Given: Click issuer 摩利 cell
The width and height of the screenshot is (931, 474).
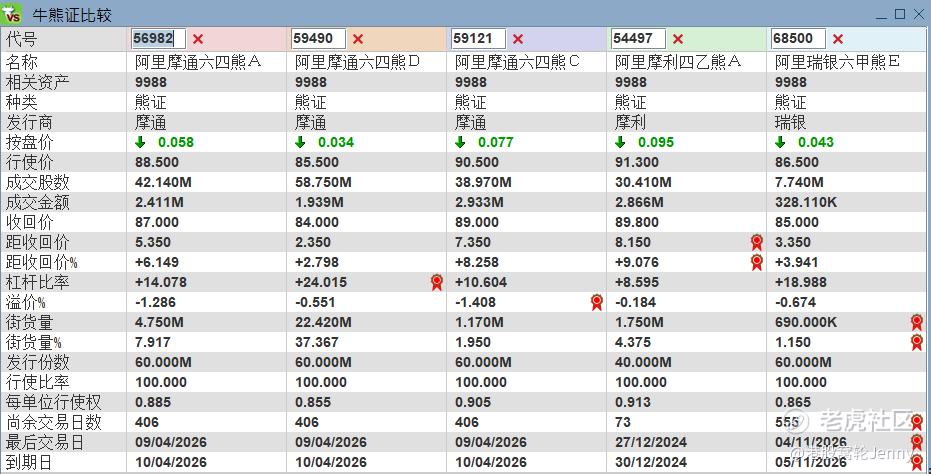Looking at the screenshot, I should (x=630, y=122).
